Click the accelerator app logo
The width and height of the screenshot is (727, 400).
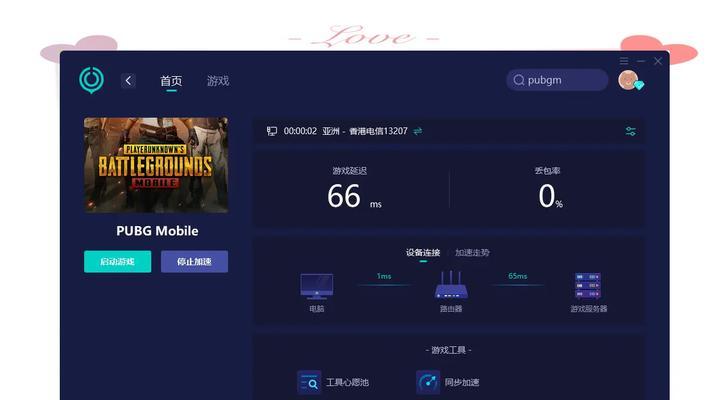tap(91, 80)
